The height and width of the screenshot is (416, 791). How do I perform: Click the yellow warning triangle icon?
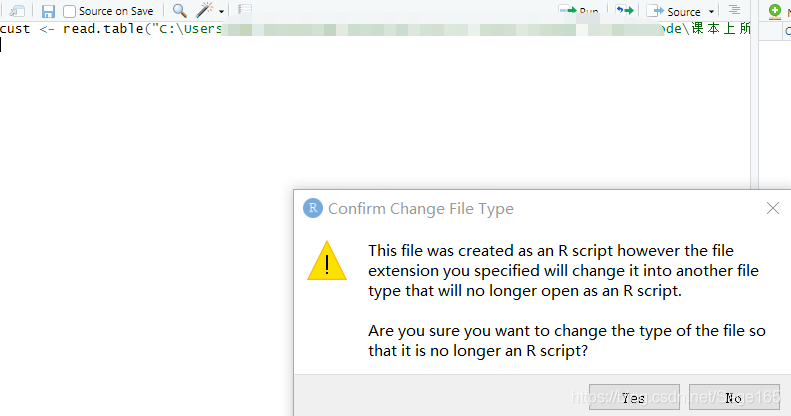[327, 261]
